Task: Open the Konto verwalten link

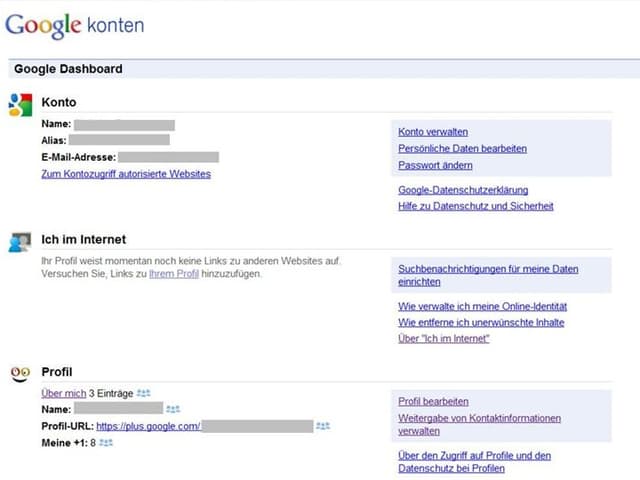Action: [x=433, y=132]
